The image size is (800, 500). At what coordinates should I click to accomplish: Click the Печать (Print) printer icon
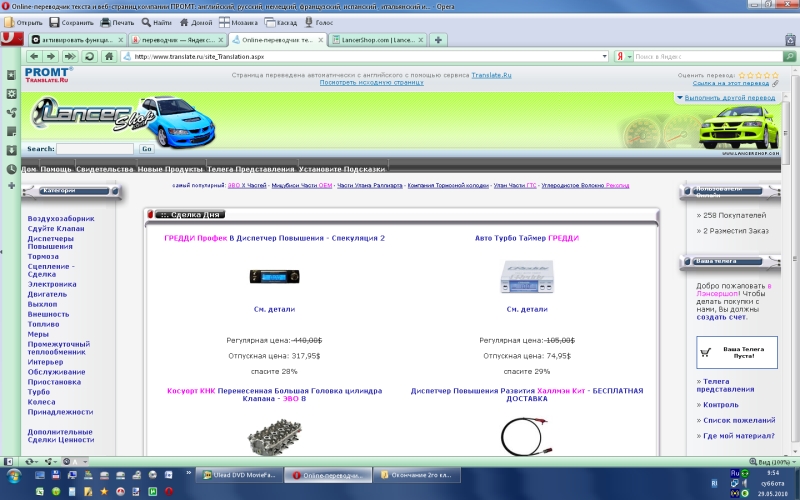(105, 22)
